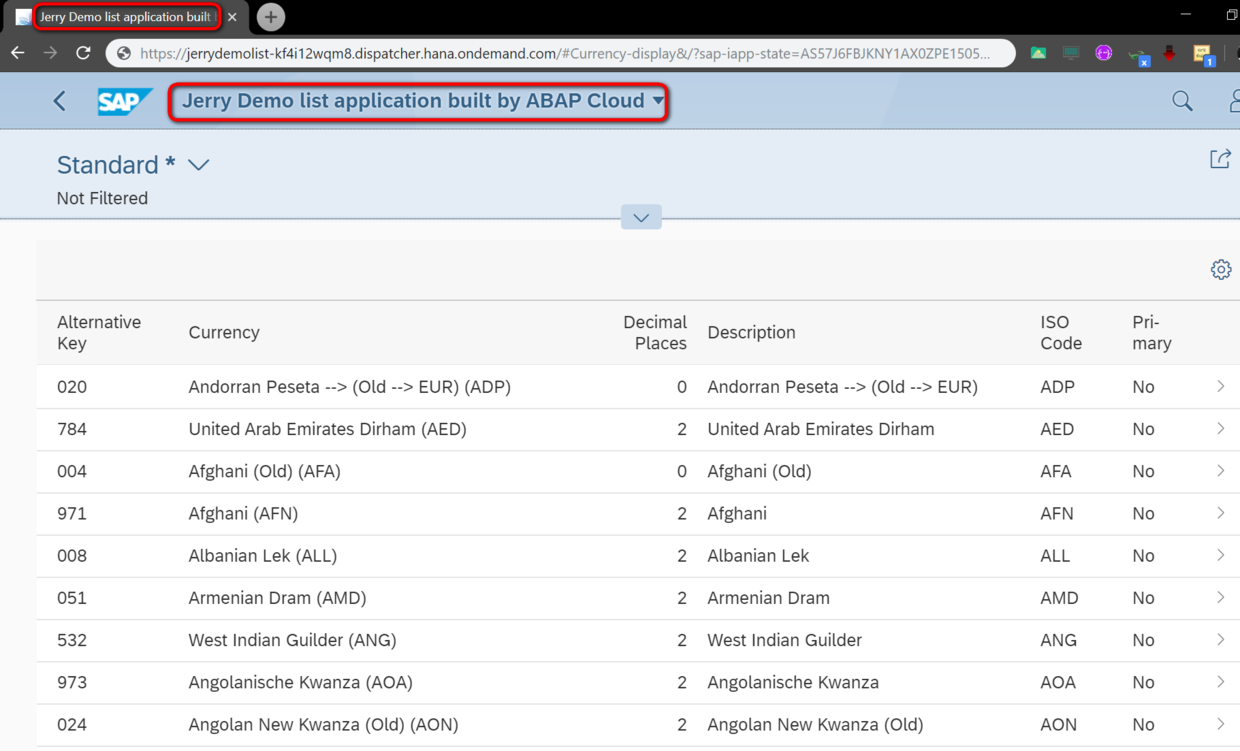The width and height of the screenshot is (1240, 751).
Task: Click the Armenian Dram description cell
Action: [769, 598]
